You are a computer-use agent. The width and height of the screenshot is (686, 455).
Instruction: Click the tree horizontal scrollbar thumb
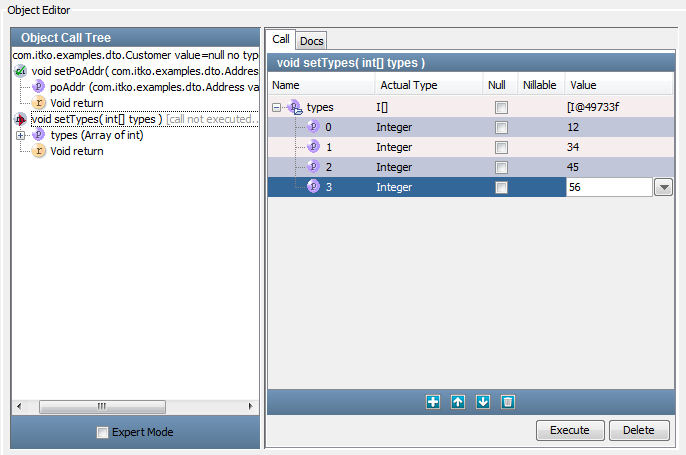[x=102, y=406]
